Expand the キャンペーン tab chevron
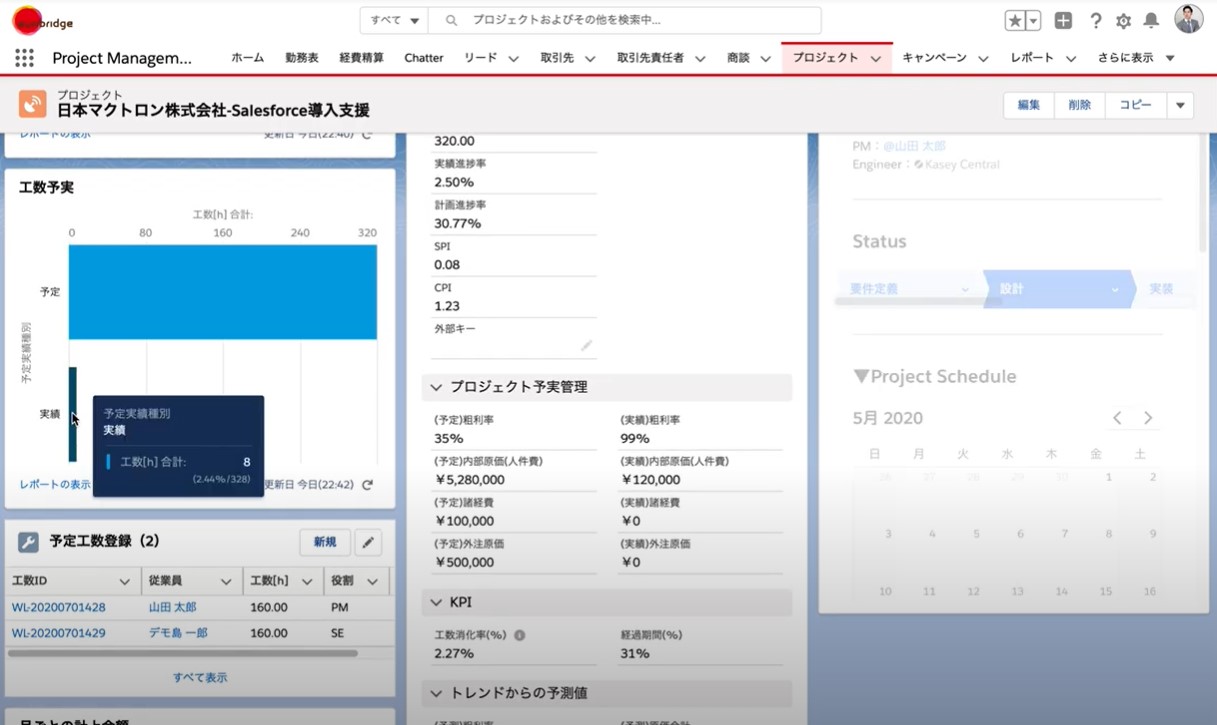 tap(983, 59)
